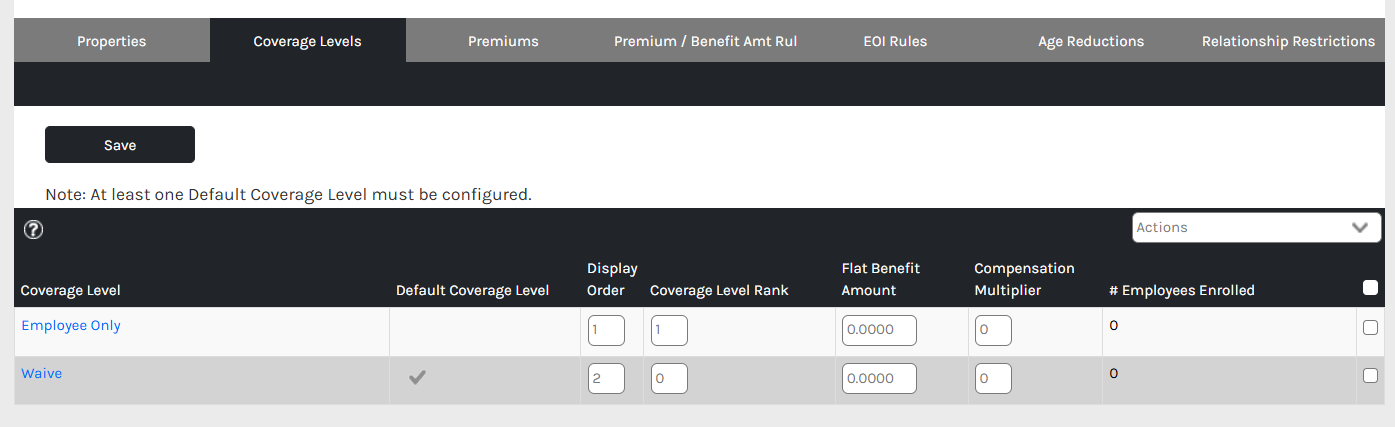The height and width of the screenshot is (427, 1395).
Task: Switch to the EOI Rules tab
Action: (895, 41)
